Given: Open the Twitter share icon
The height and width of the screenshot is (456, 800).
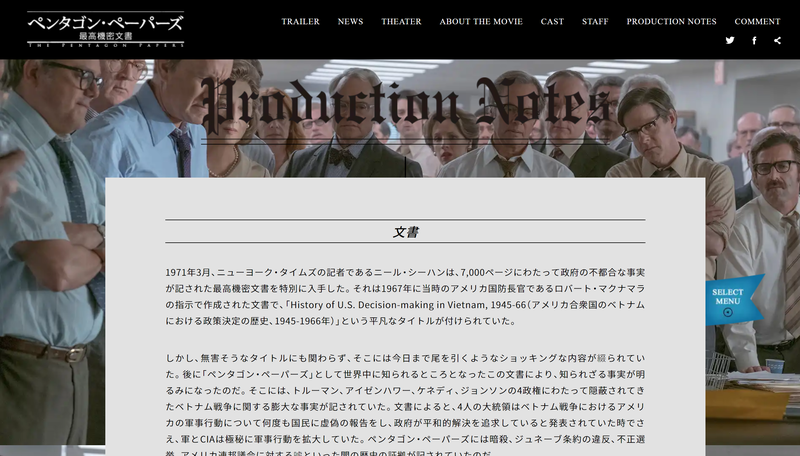Looking at the screenshot, I should [730, 40].
